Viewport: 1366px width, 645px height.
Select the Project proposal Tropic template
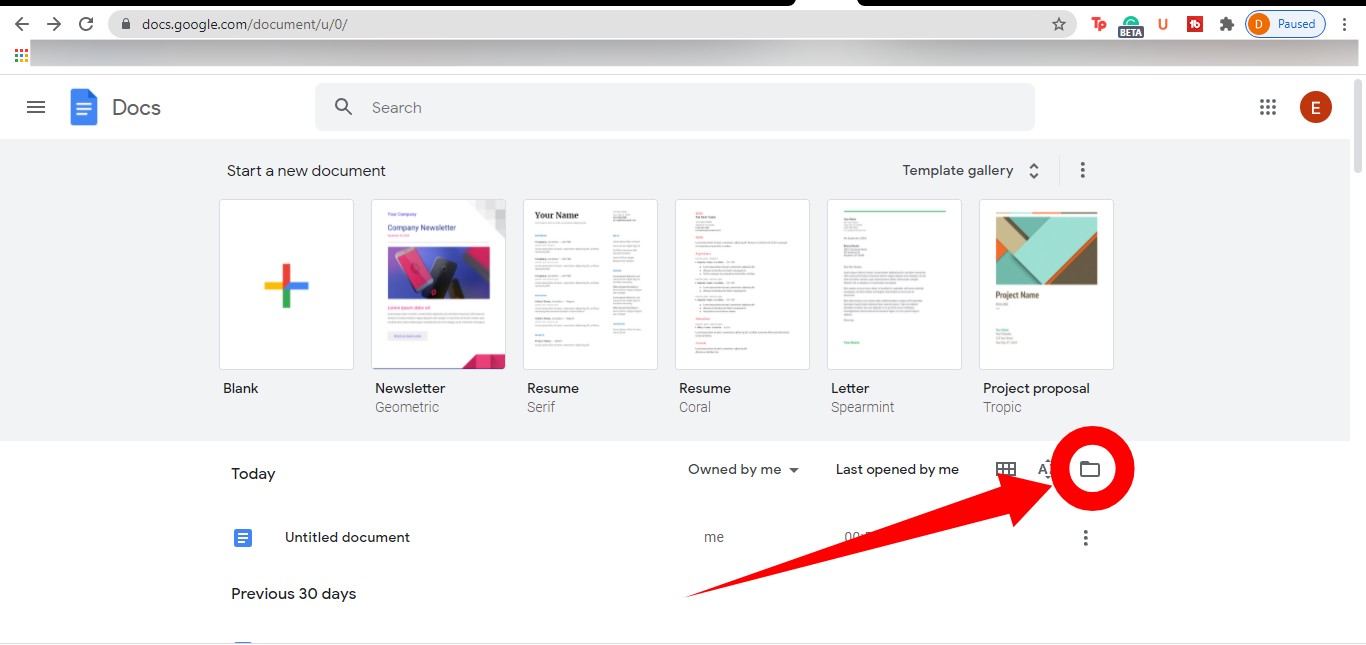pos(1045,284)
